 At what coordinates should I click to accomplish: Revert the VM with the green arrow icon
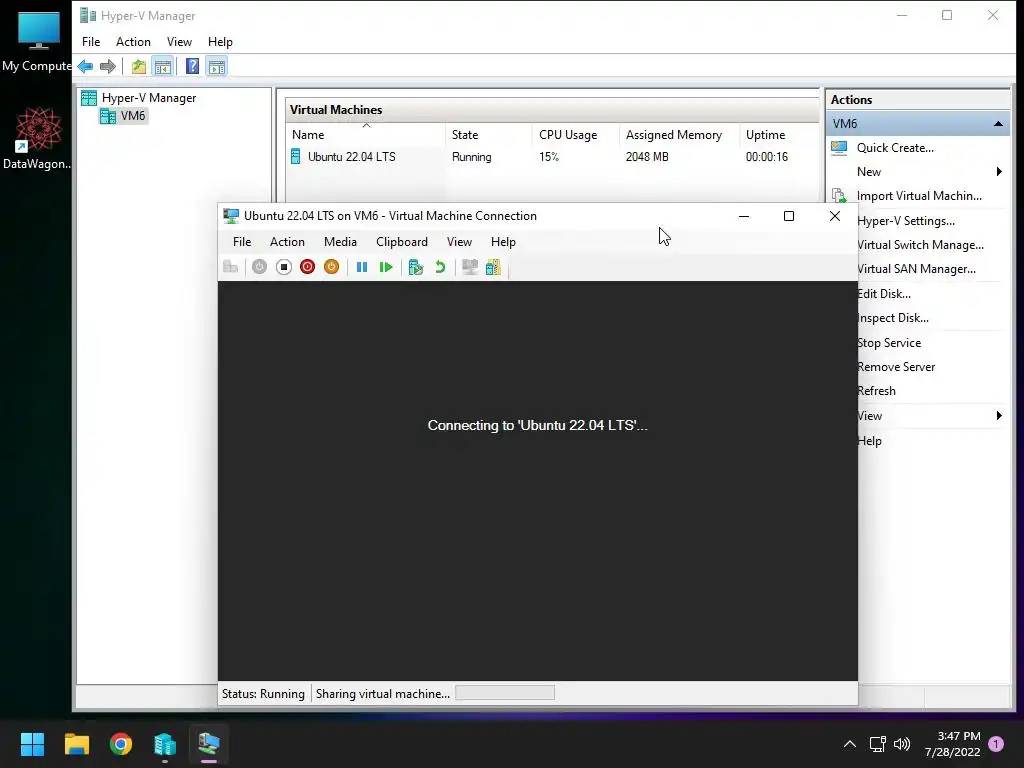click(440, 267)
